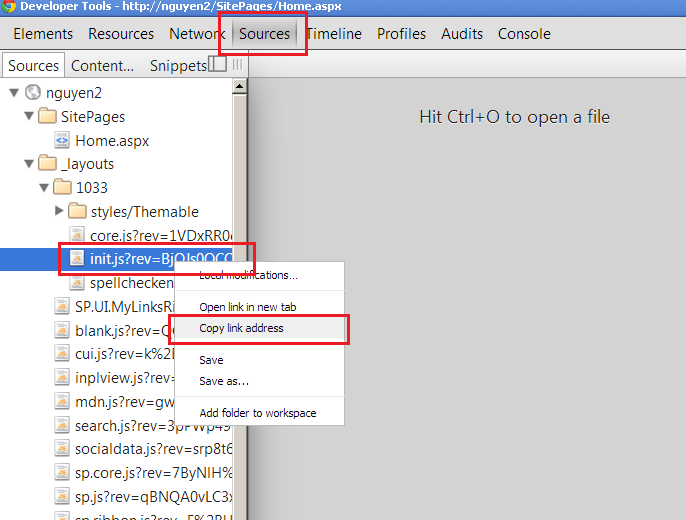Toggle the navigator panel hide button

217,65
